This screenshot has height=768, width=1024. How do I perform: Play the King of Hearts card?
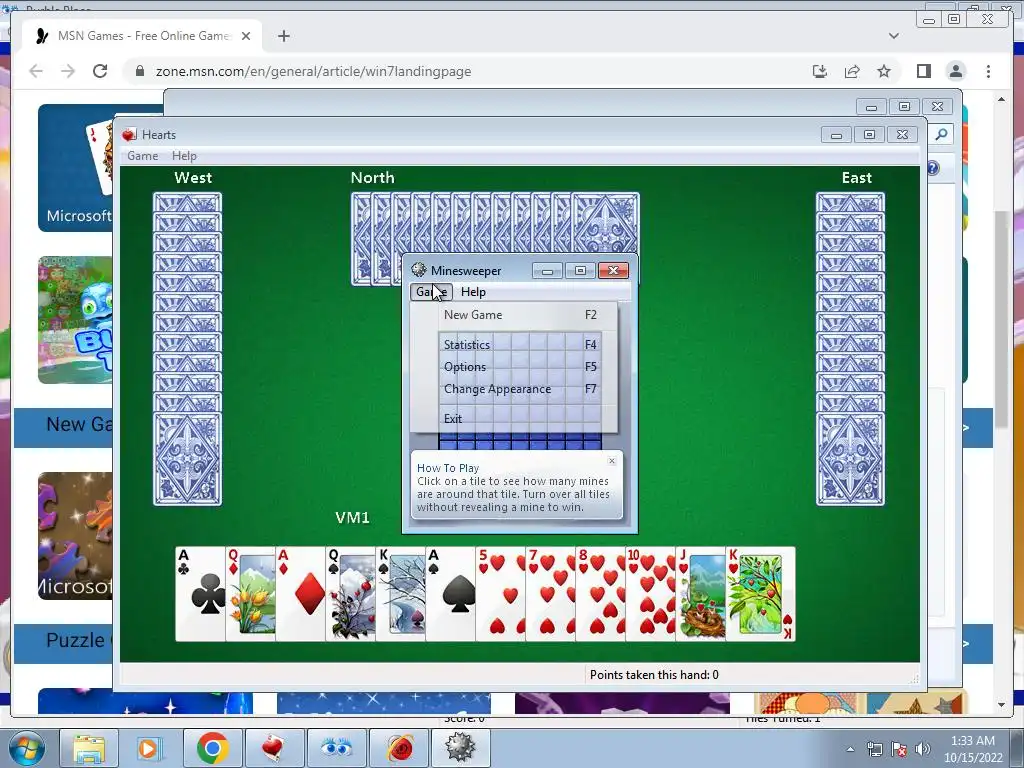point(761,594)
